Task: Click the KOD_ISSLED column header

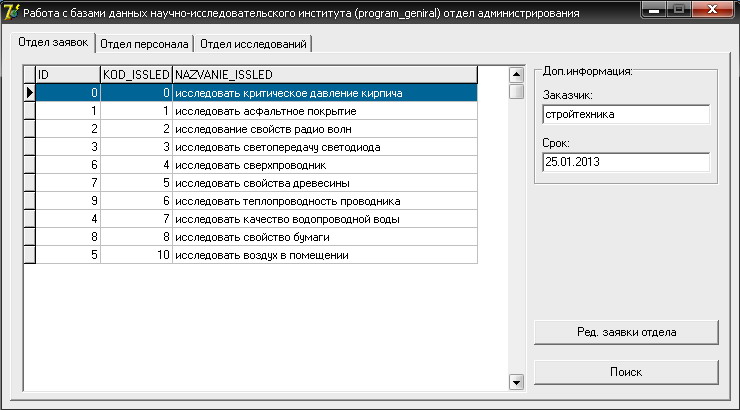Action: click(136, 75)
